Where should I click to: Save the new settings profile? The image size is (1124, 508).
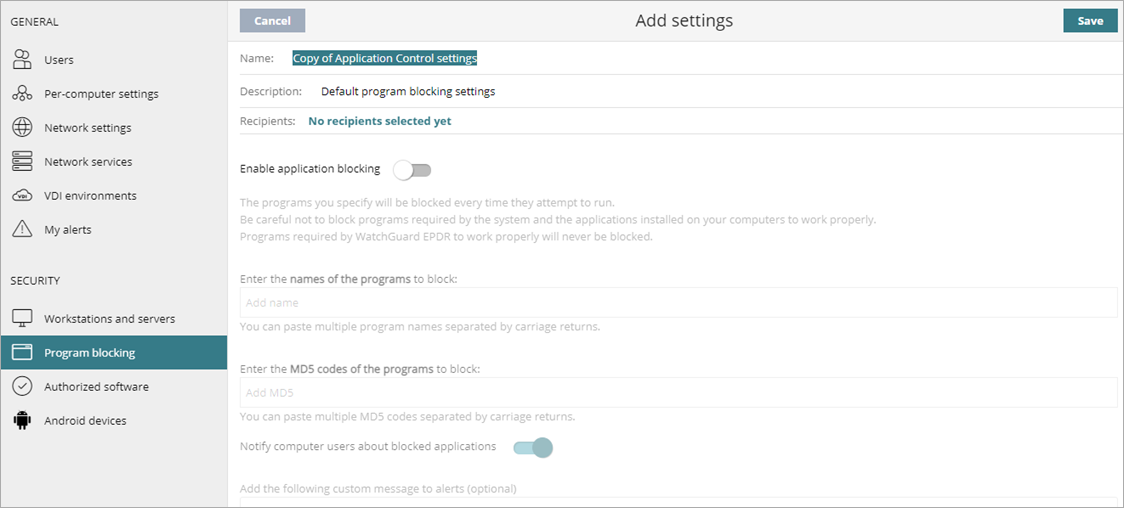click(1090, 21)
